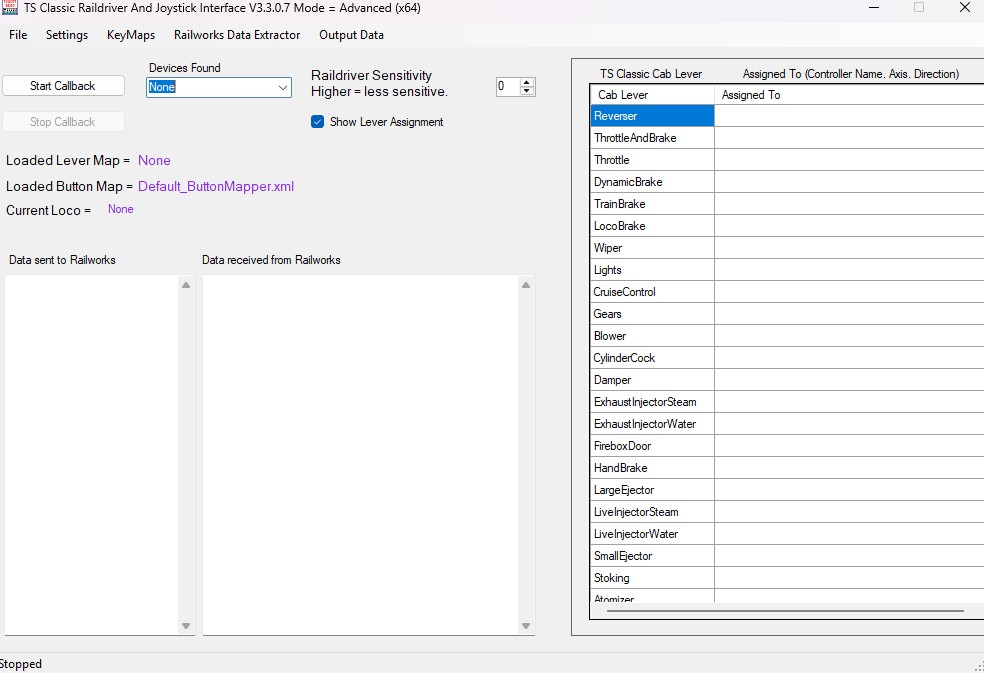Select the SmallEjector lever row
Image resolution: width=984 pixels, height=673 pixels.
(x=652, y=556)
